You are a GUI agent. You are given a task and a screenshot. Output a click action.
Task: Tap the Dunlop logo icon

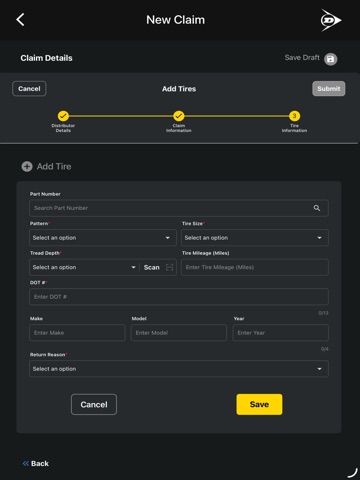330,20
